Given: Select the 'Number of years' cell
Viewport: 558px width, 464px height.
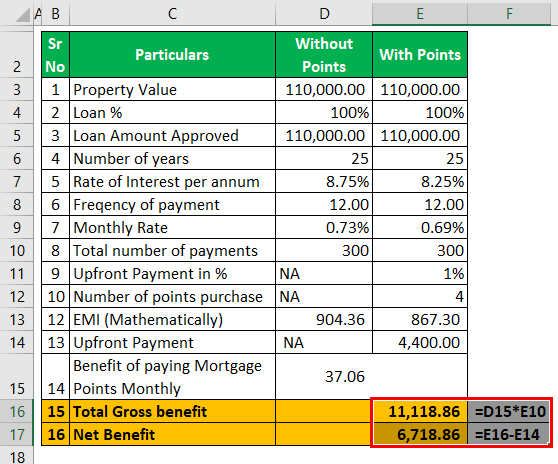Looking at the screenshot, I should point(173,158).
